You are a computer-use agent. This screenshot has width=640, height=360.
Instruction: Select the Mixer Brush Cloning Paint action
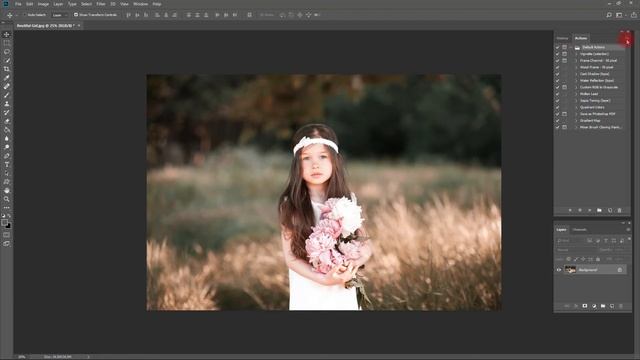coord(600,127)
